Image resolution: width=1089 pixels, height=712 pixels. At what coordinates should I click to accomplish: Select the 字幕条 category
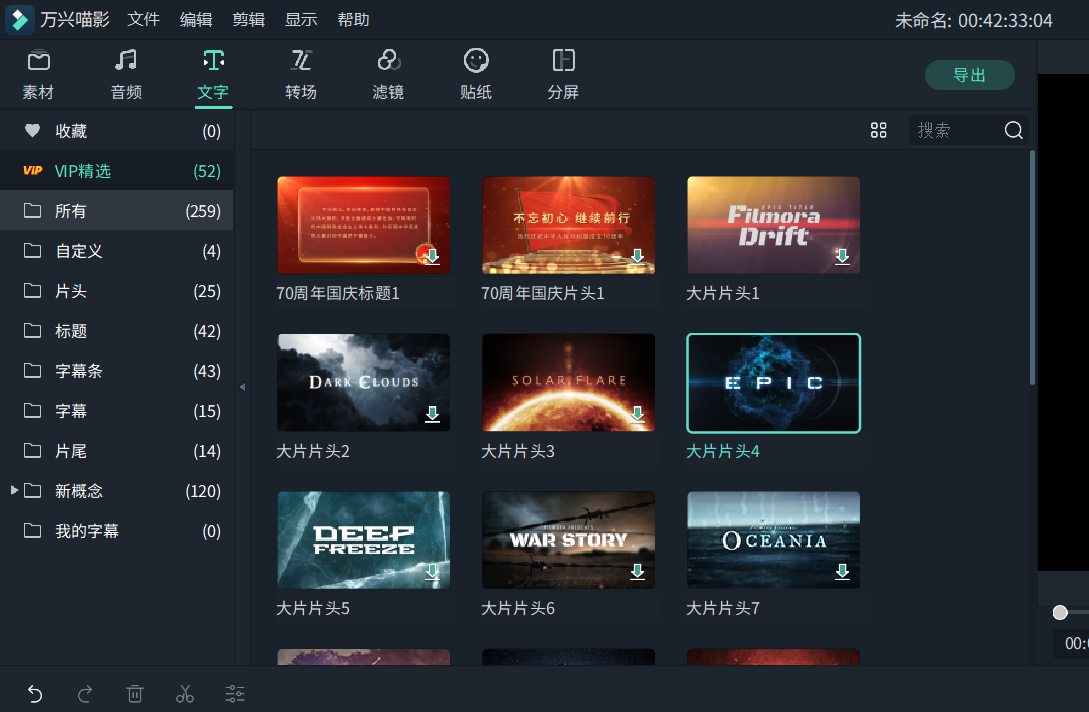pos(79,371)
